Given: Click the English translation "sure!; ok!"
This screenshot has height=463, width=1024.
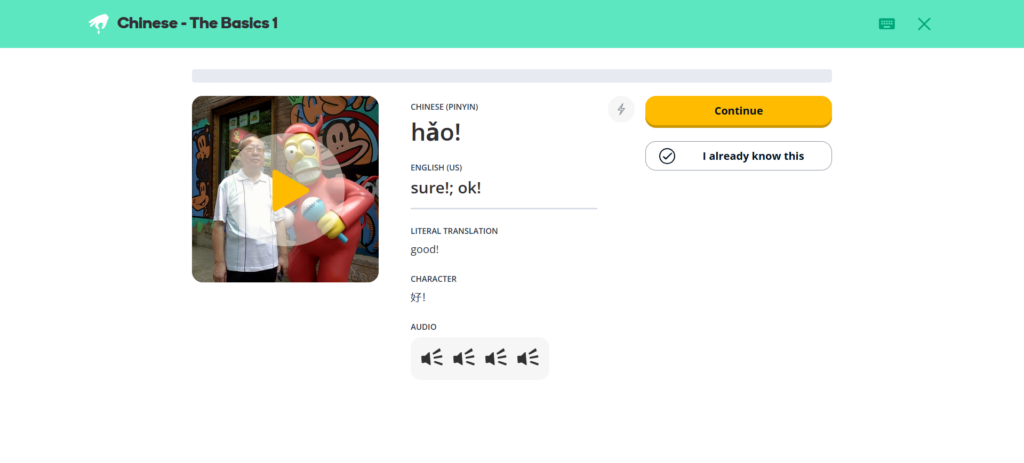Looking at the screenshot, I should (446, 188).
